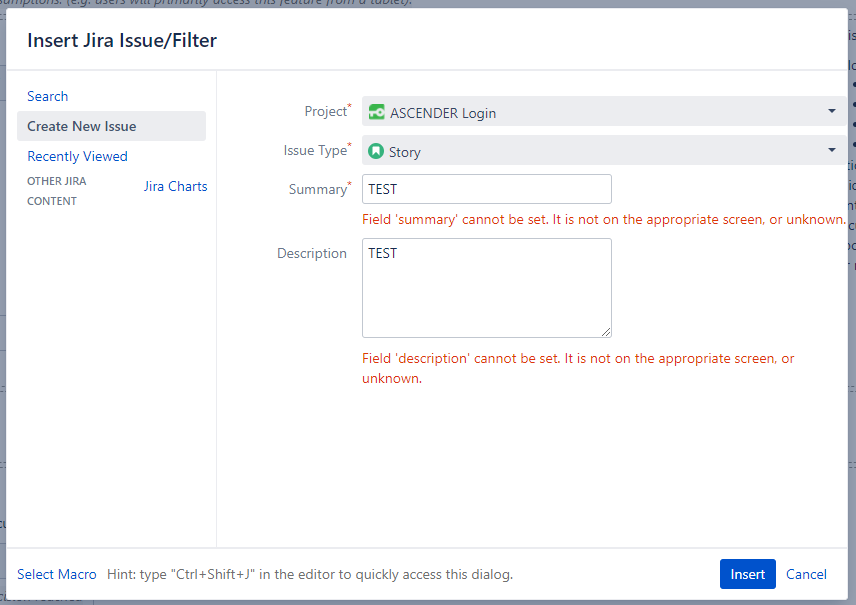Expand the Issue Type dropdown arrow

[831, 150]
